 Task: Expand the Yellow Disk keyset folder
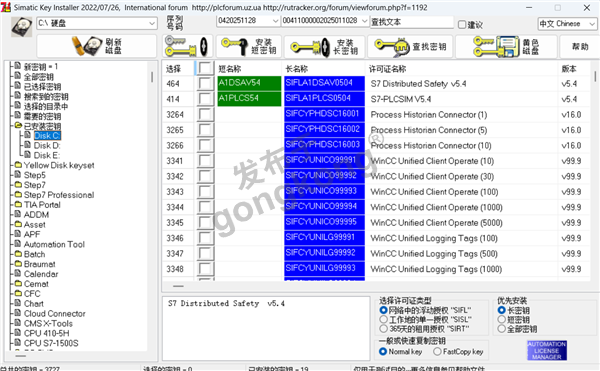18,165
